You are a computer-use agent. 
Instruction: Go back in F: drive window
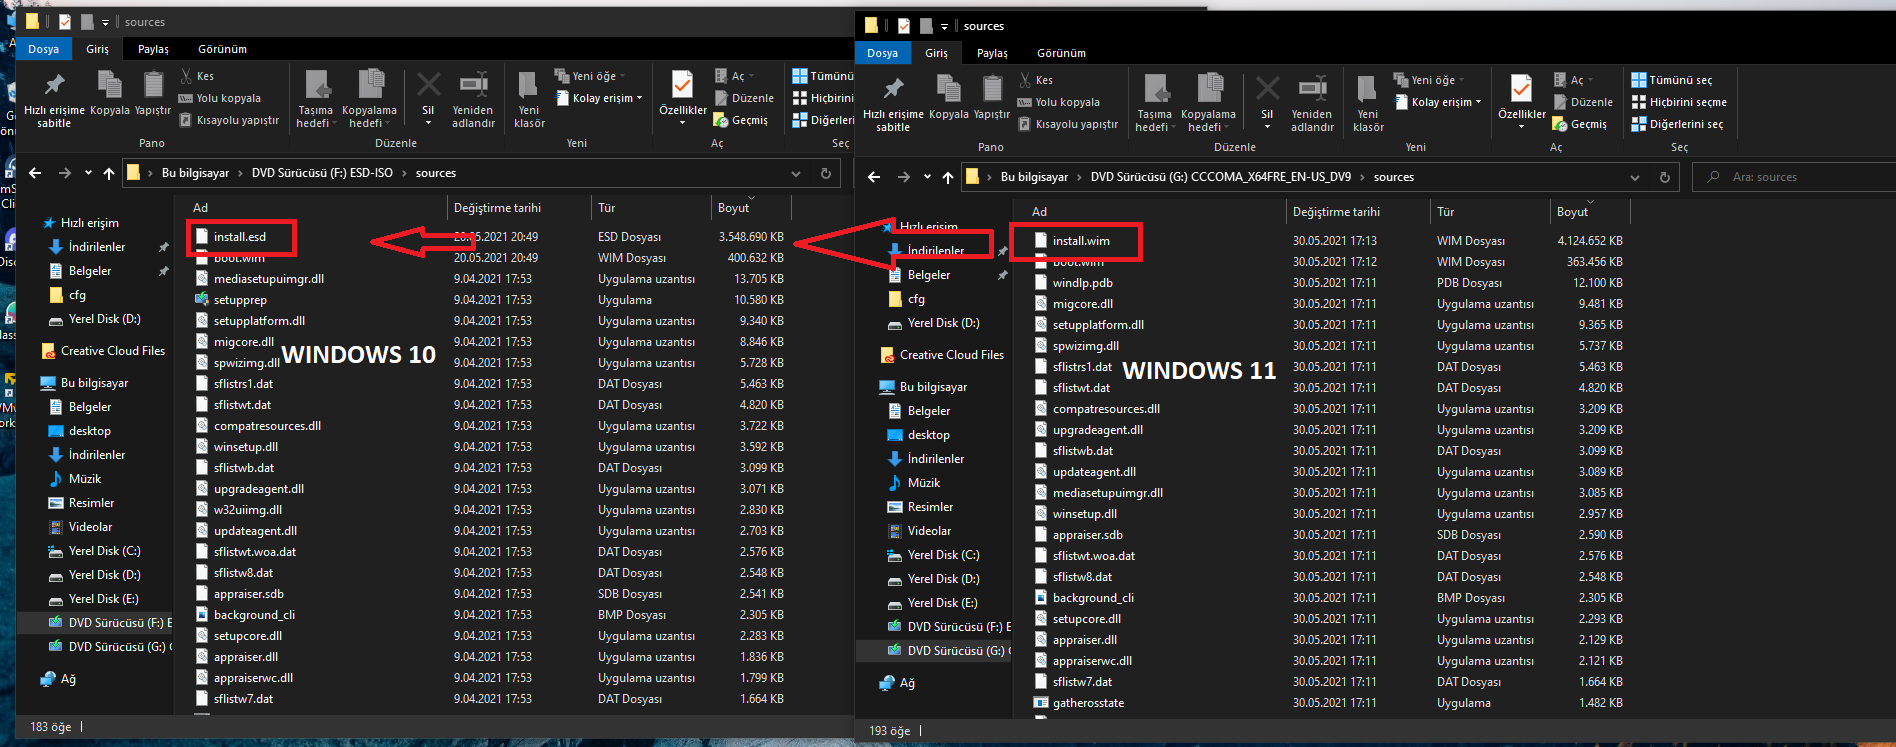pyautogui.click(x=35, y=173)
